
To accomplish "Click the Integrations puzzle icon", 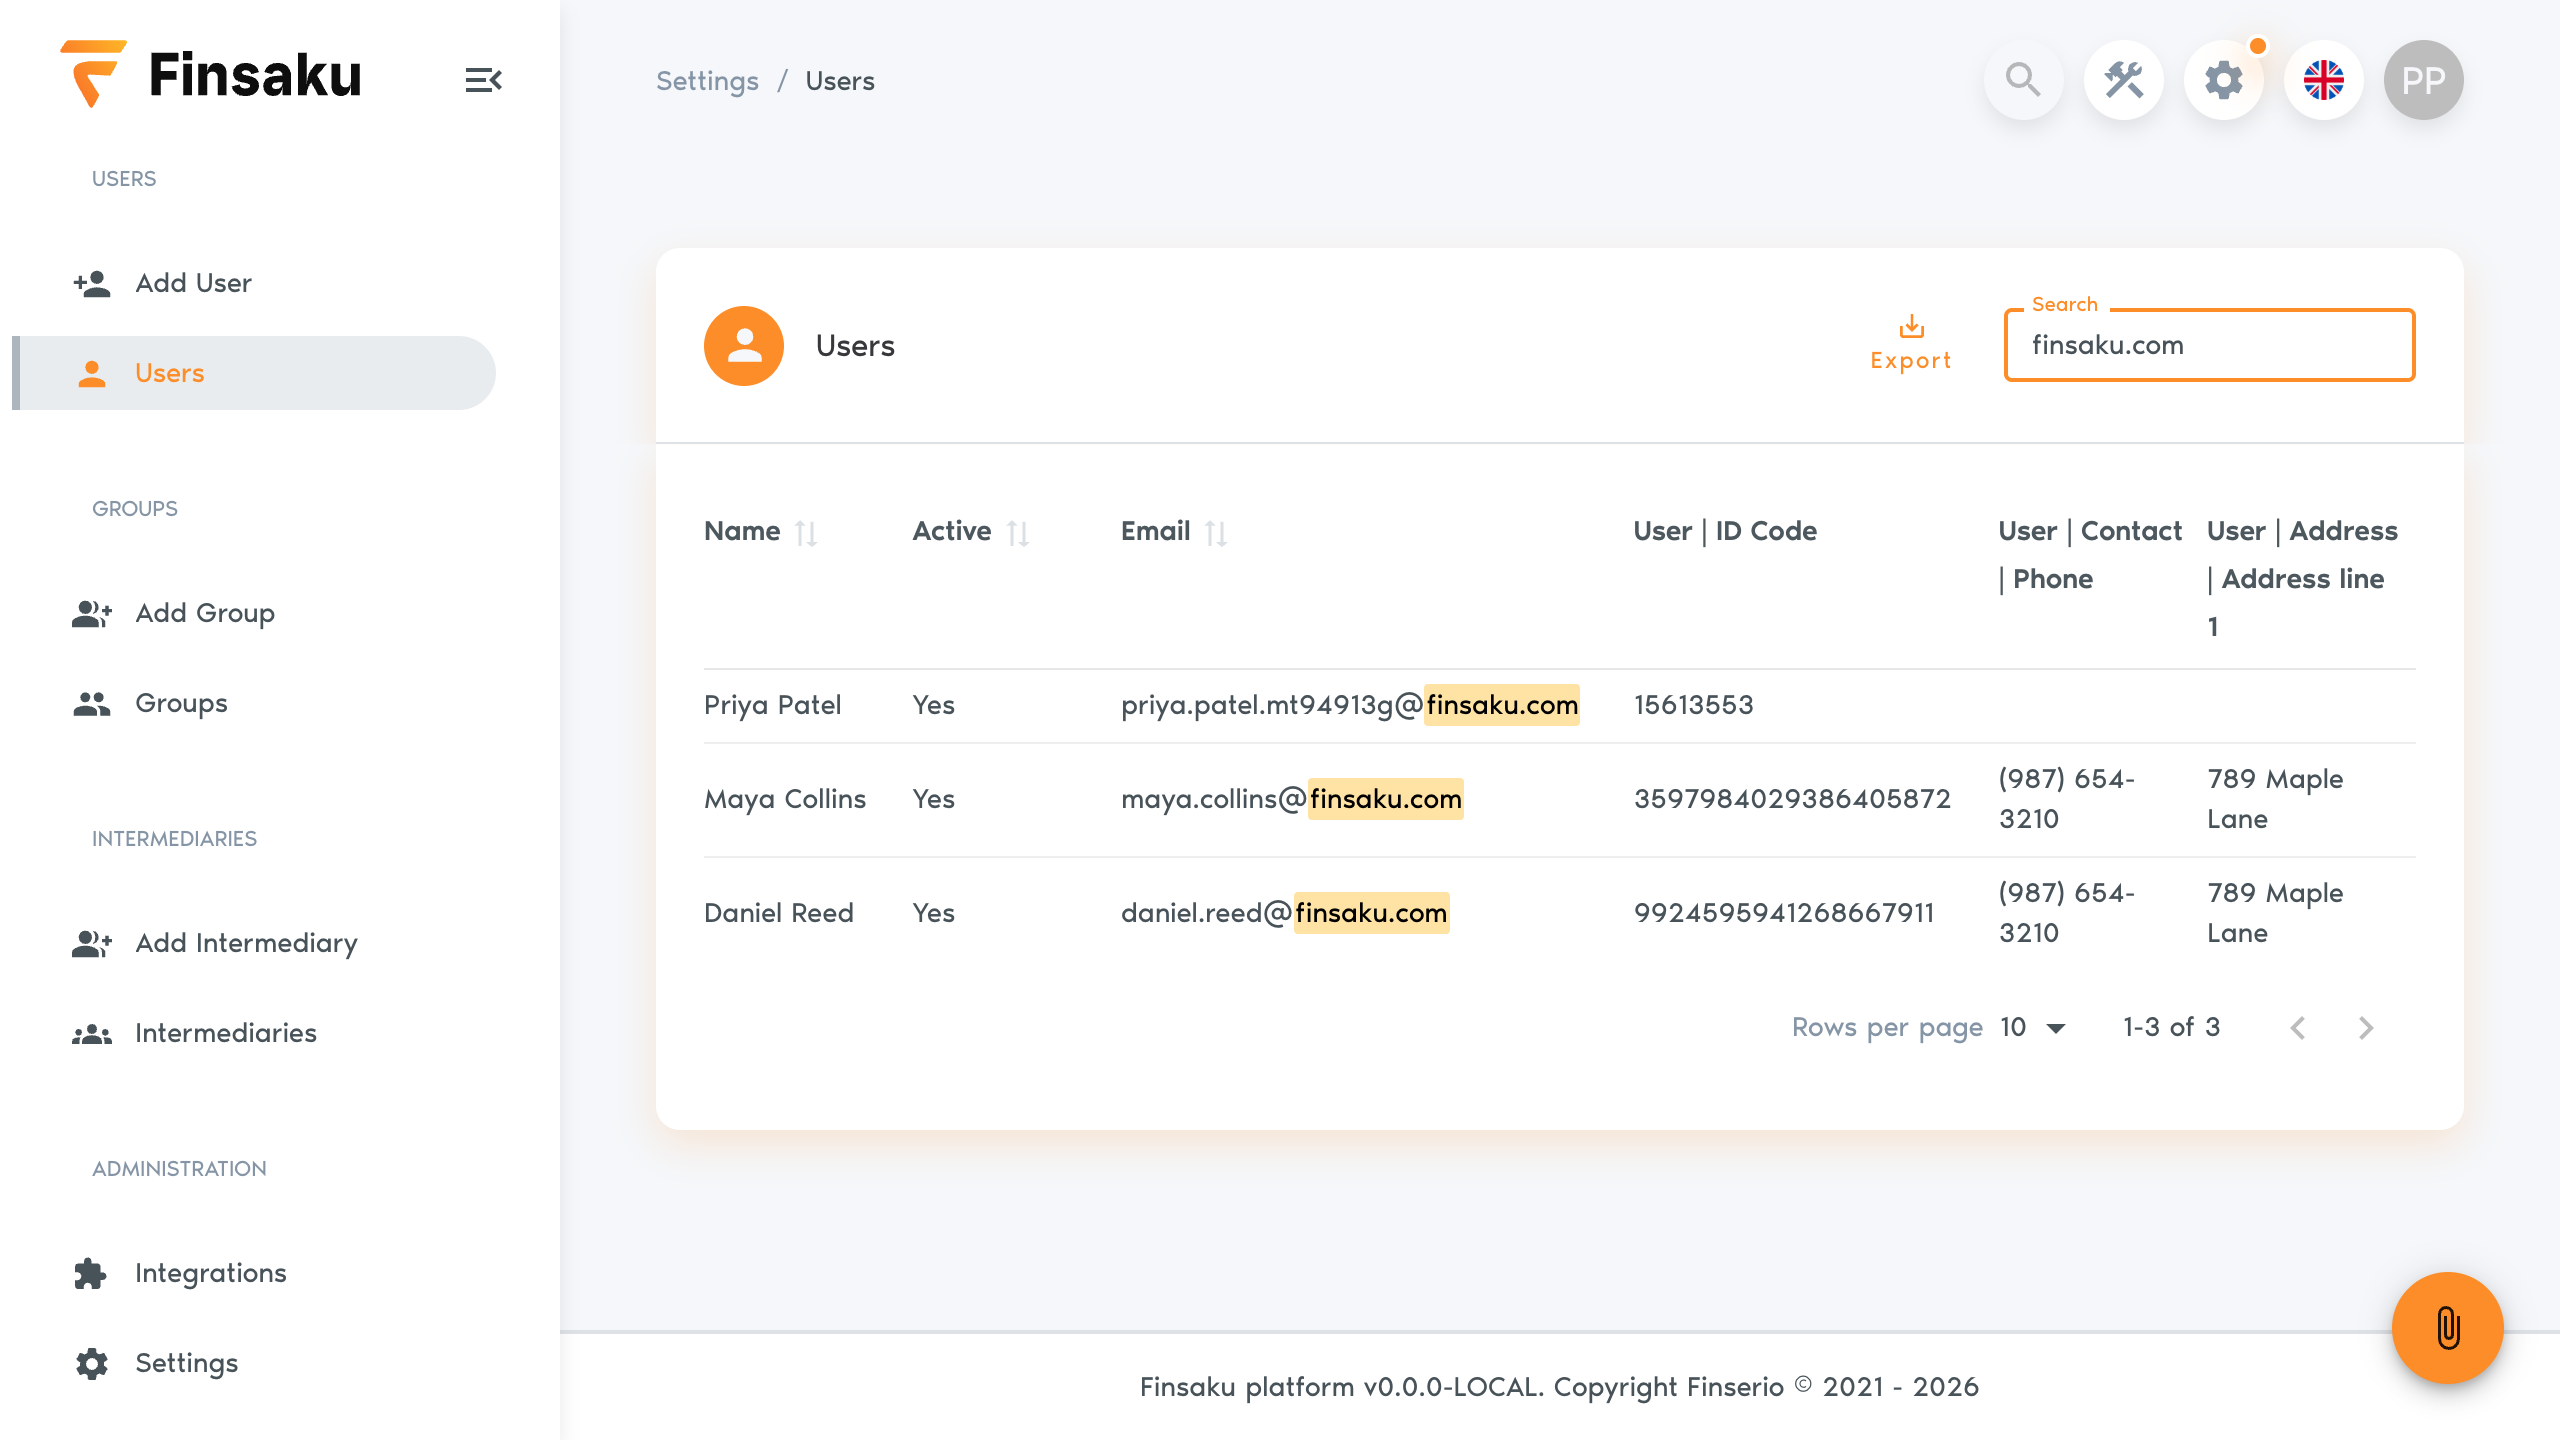I will coord(91,1273).
